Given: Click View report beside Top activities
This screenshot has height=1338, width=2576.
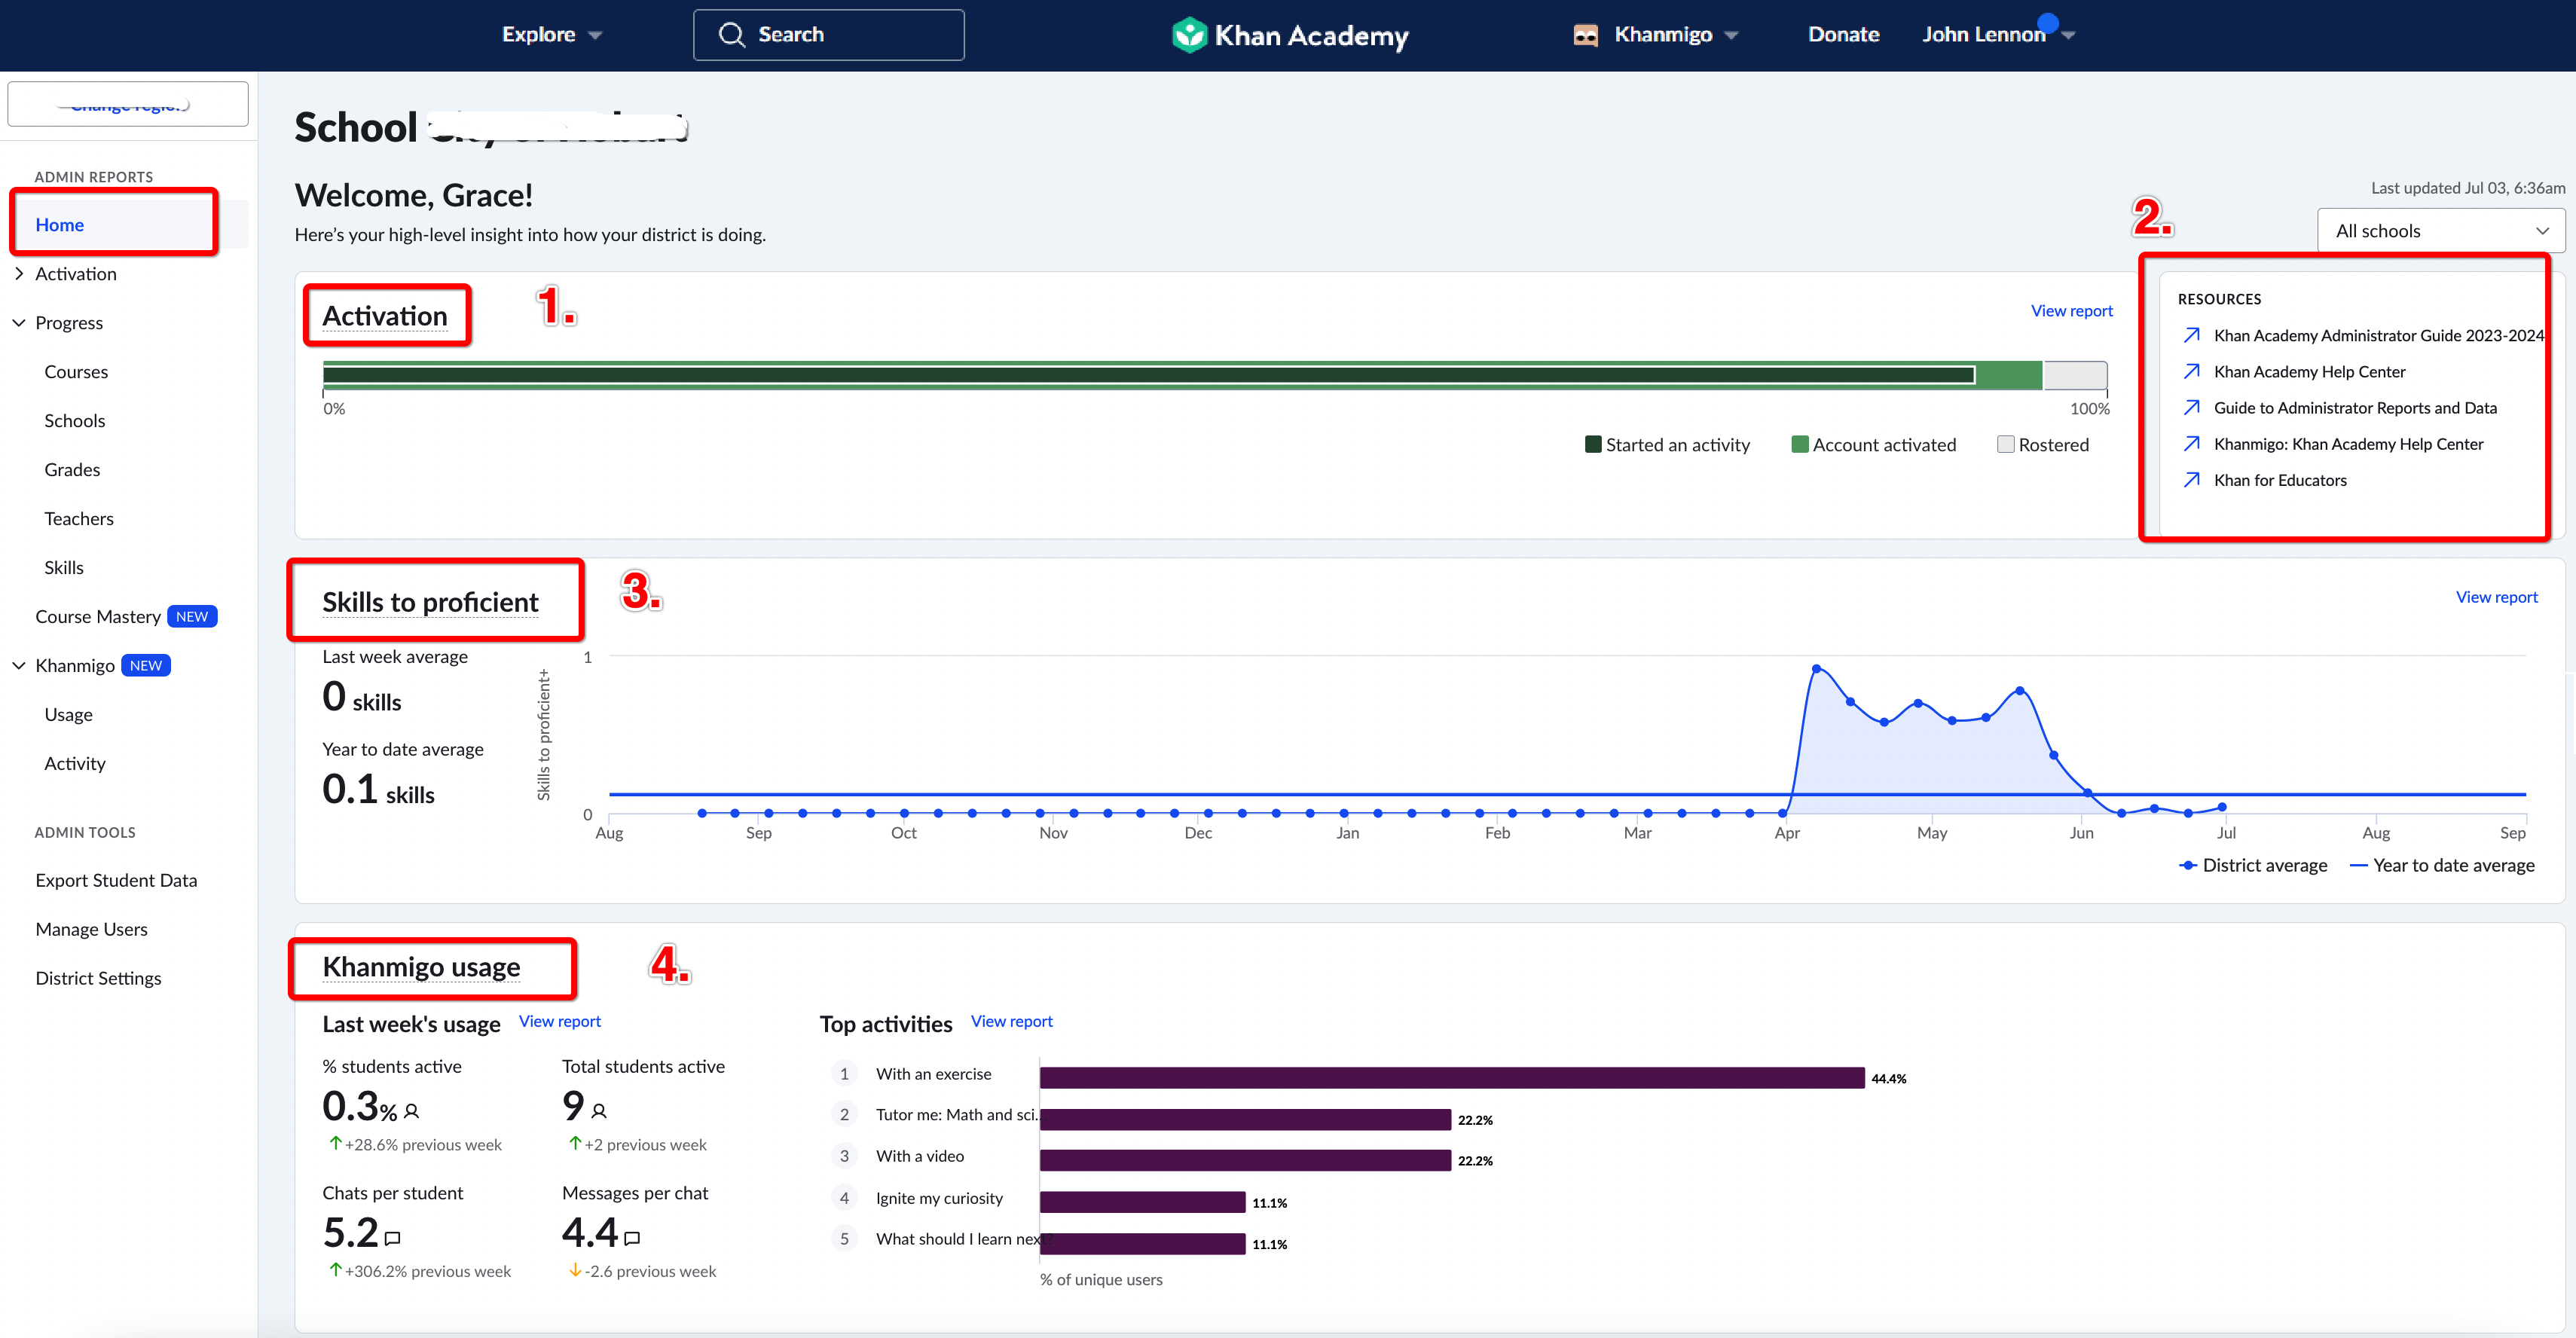Looking at the screenshot, I should pyautogui.click(x=1011, y=1021).
